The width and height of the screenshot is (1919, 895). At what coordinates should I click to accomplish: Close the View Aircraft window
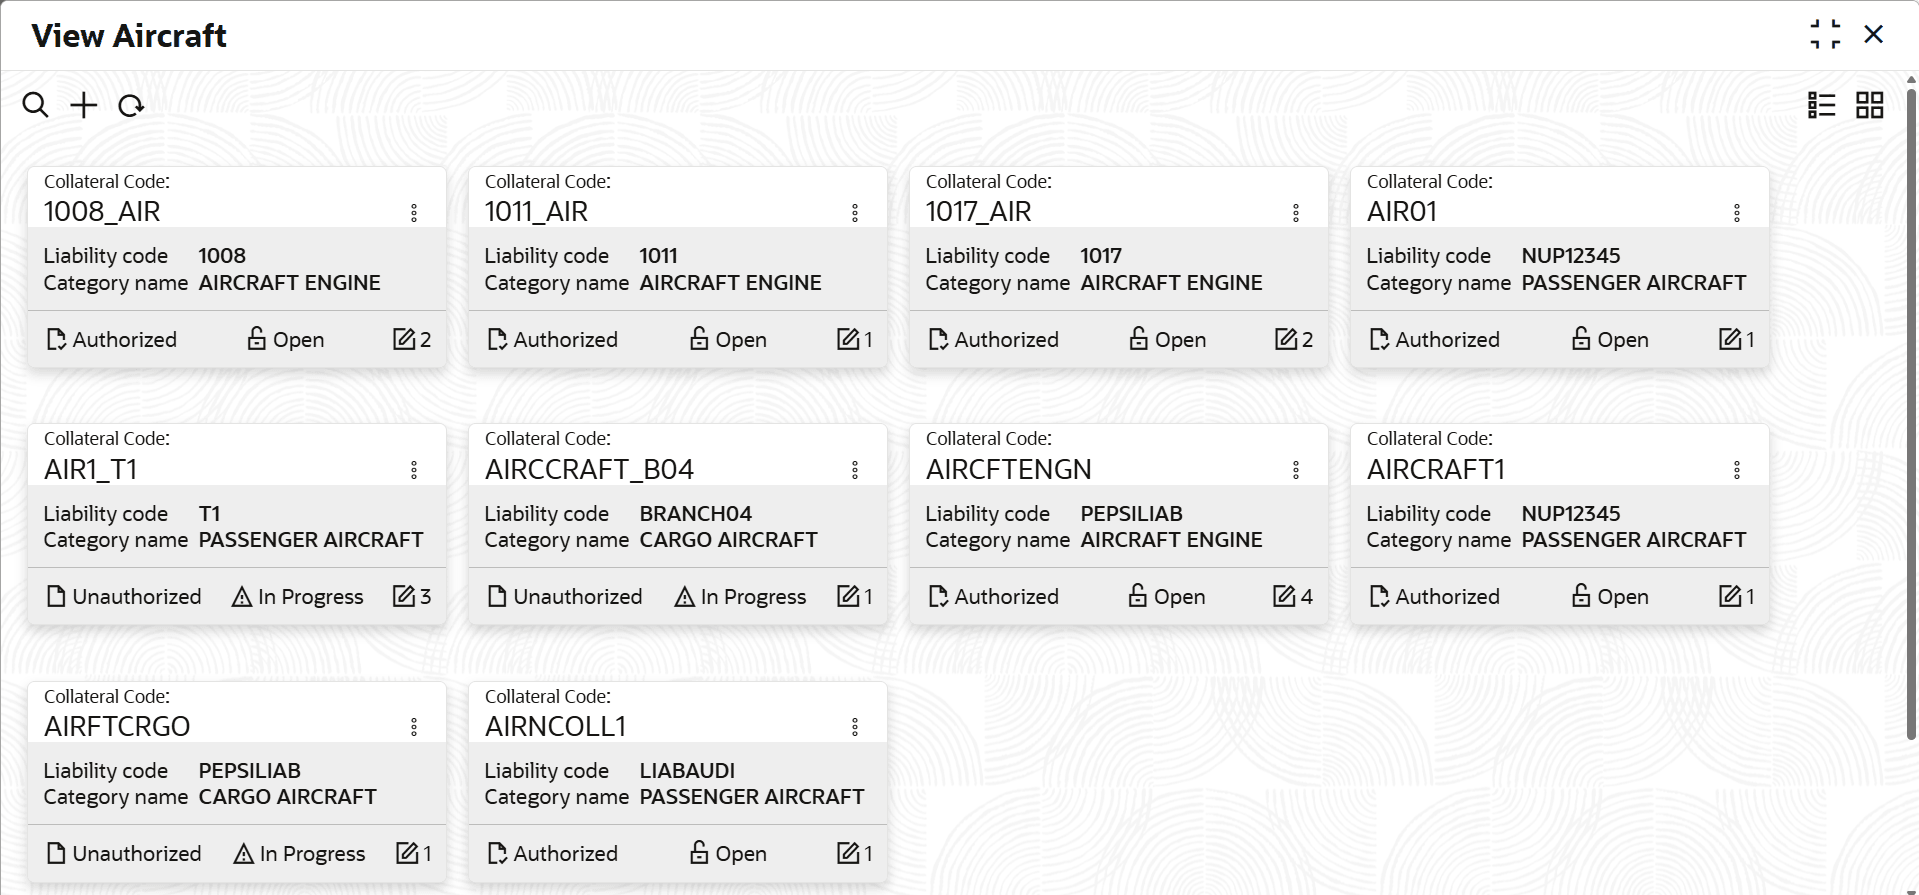pyautogui.click(x=1873, y=35)
